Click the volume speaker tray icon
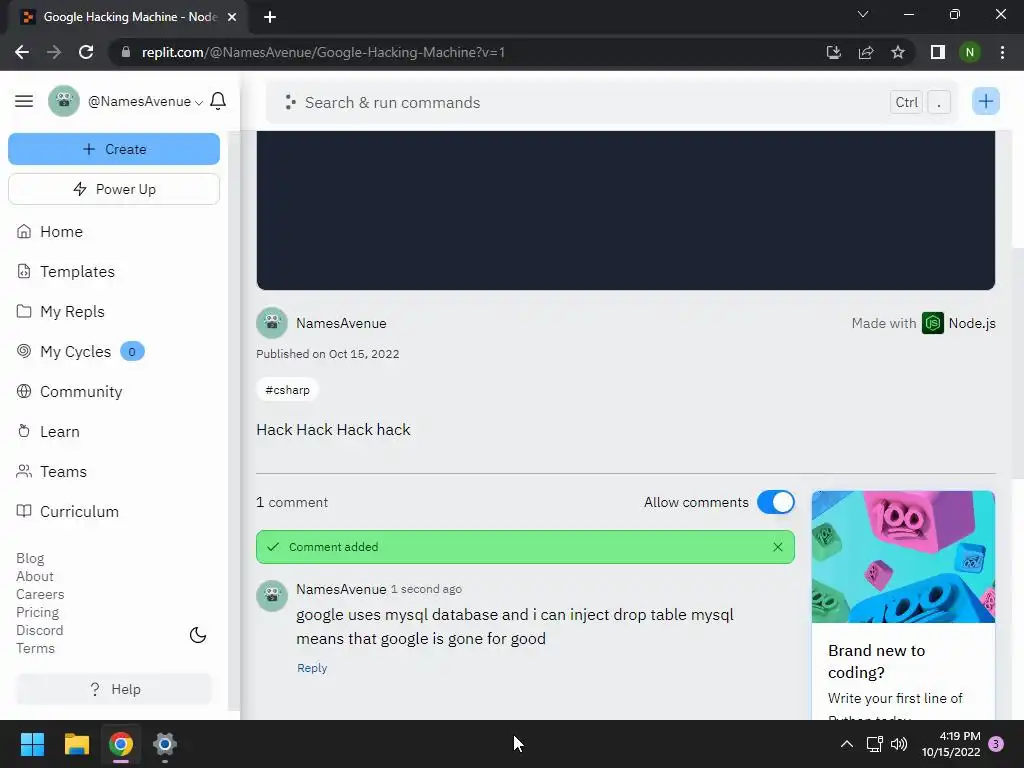The width and height of the screenshot is (1024, 768). [x=899, y=744]
